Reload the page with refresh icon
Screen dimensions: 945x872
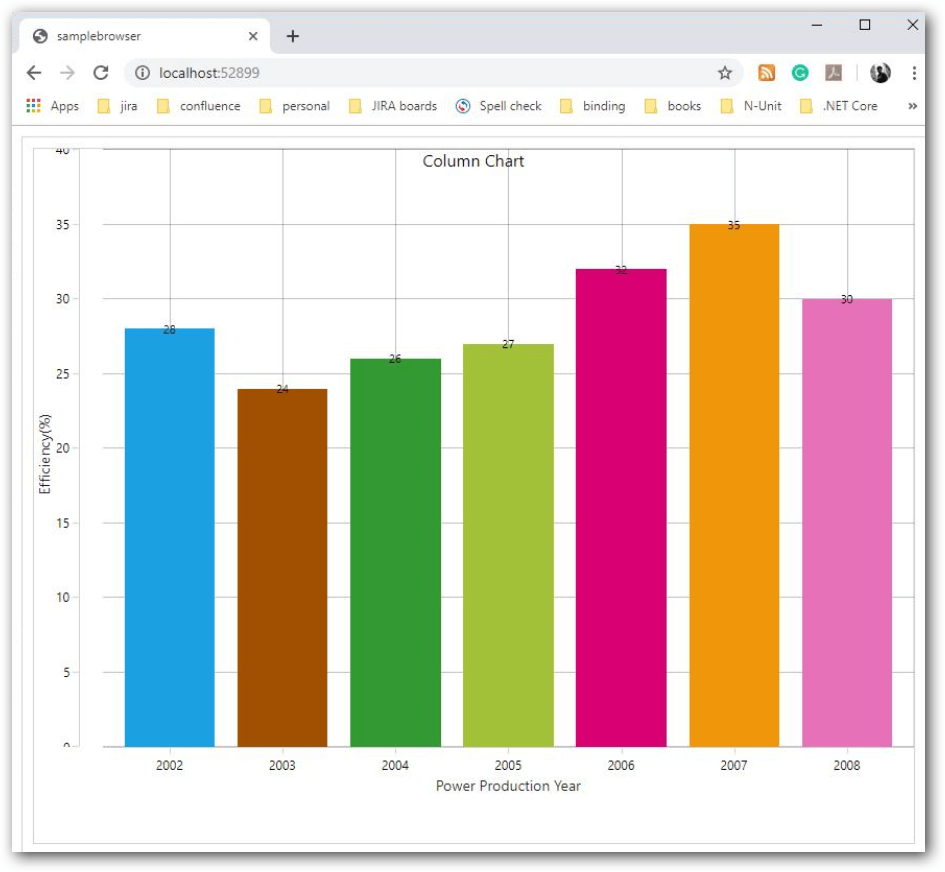click(x=100, y=73)
